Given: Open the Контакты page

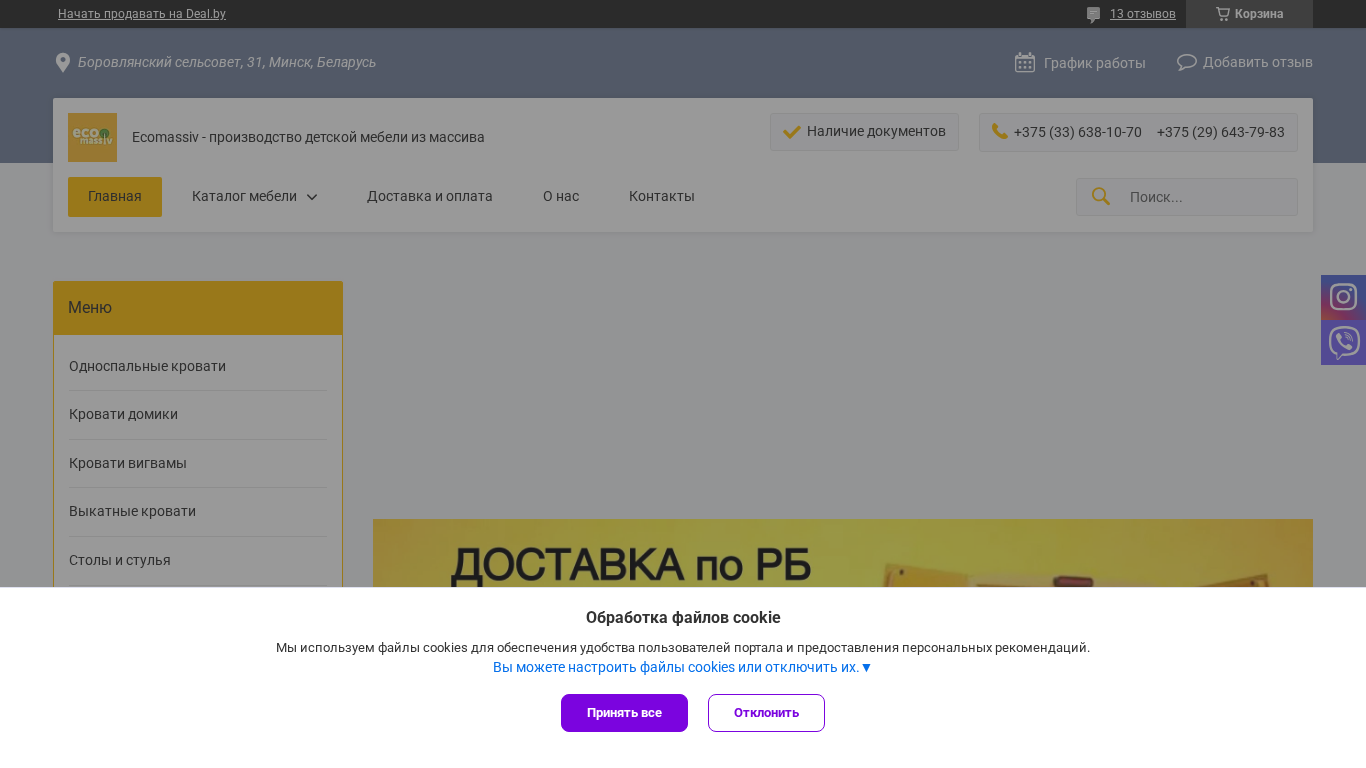Looking at the screenshot, I should pyautogui.click(x=662, y=197).
